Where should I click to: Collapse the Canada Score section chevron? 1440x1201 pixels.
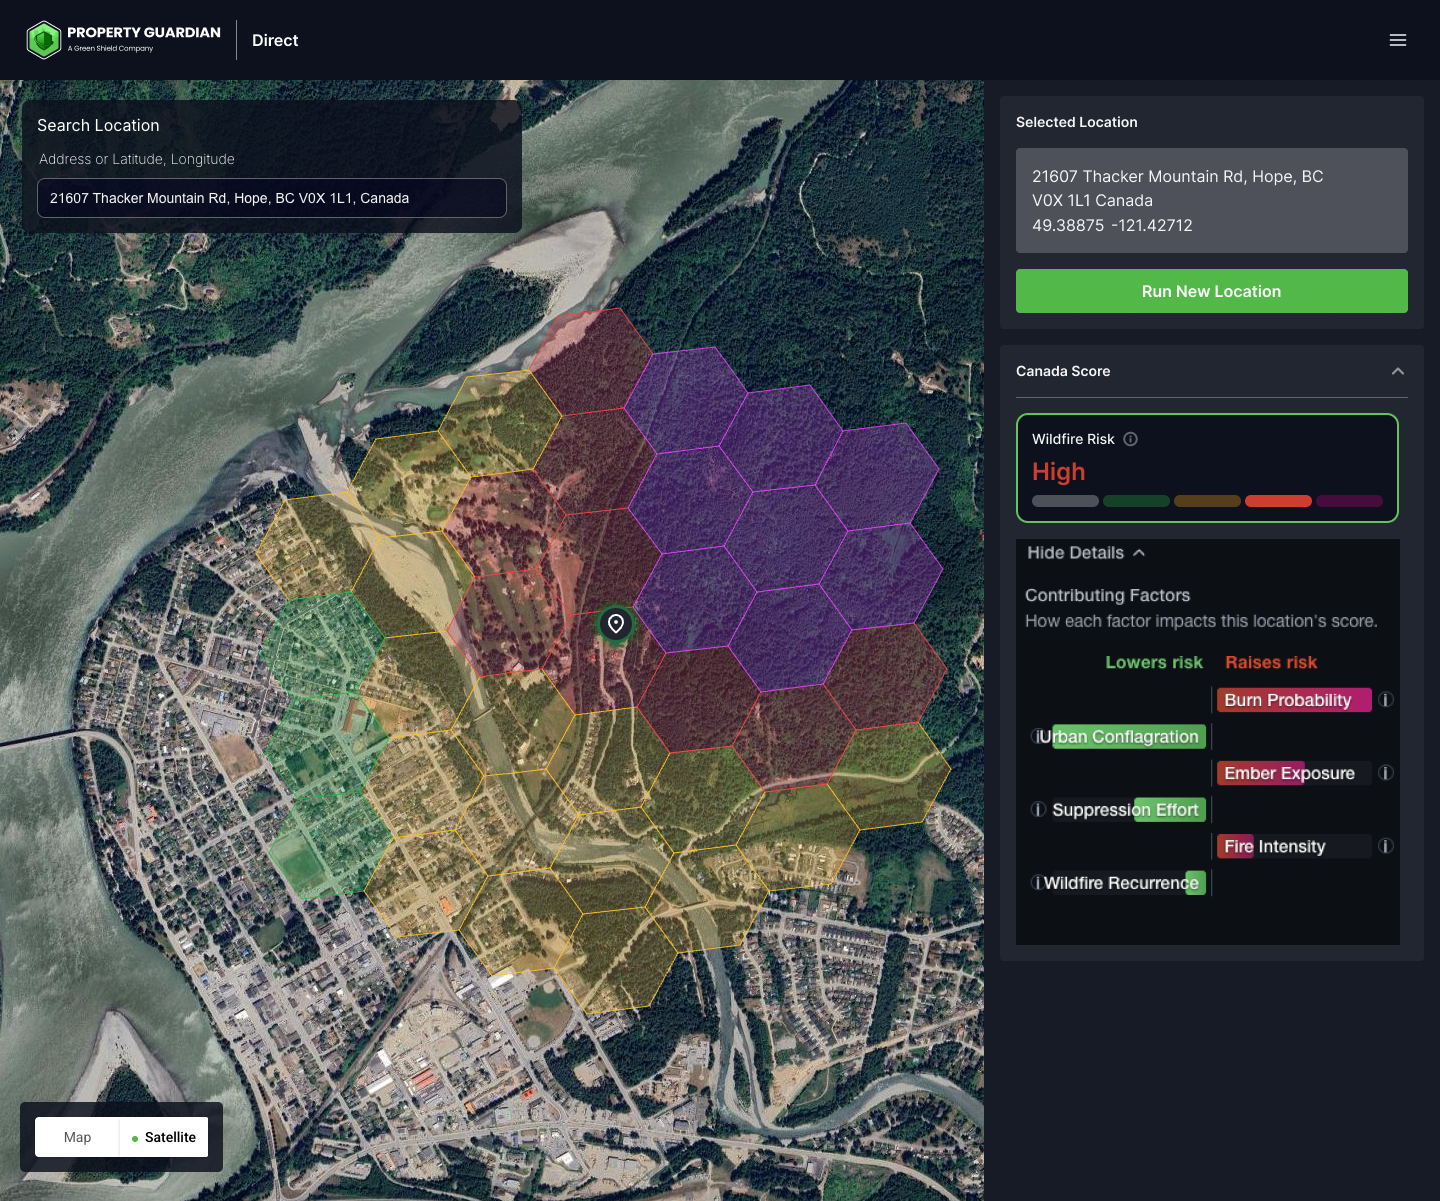[1398, 371]
